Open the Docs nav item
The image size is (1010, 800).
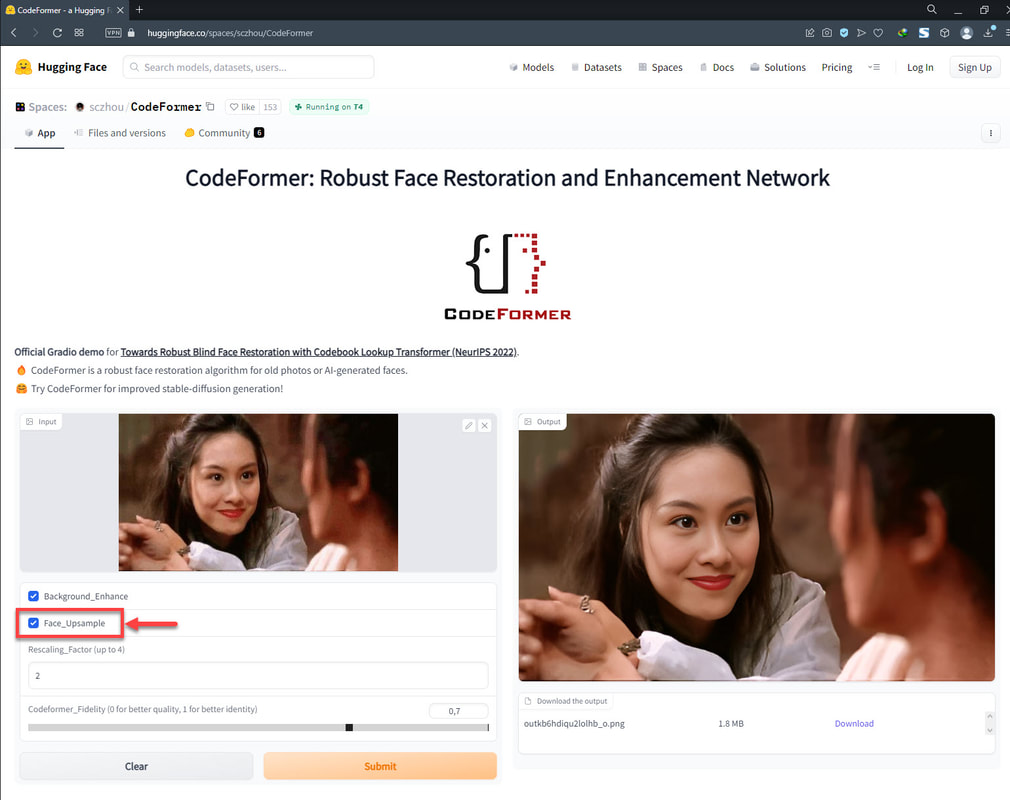click(x=717, y=67)
